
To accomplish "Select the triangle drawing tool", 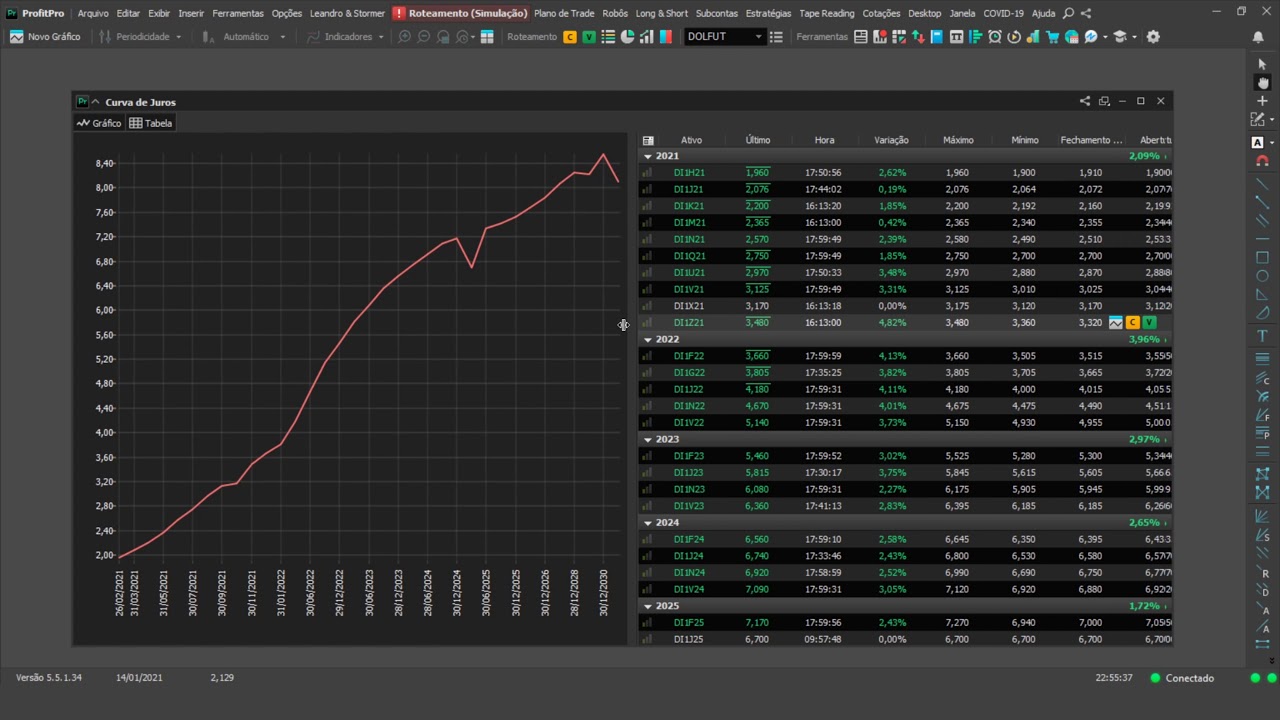I will coord(1262,295).
